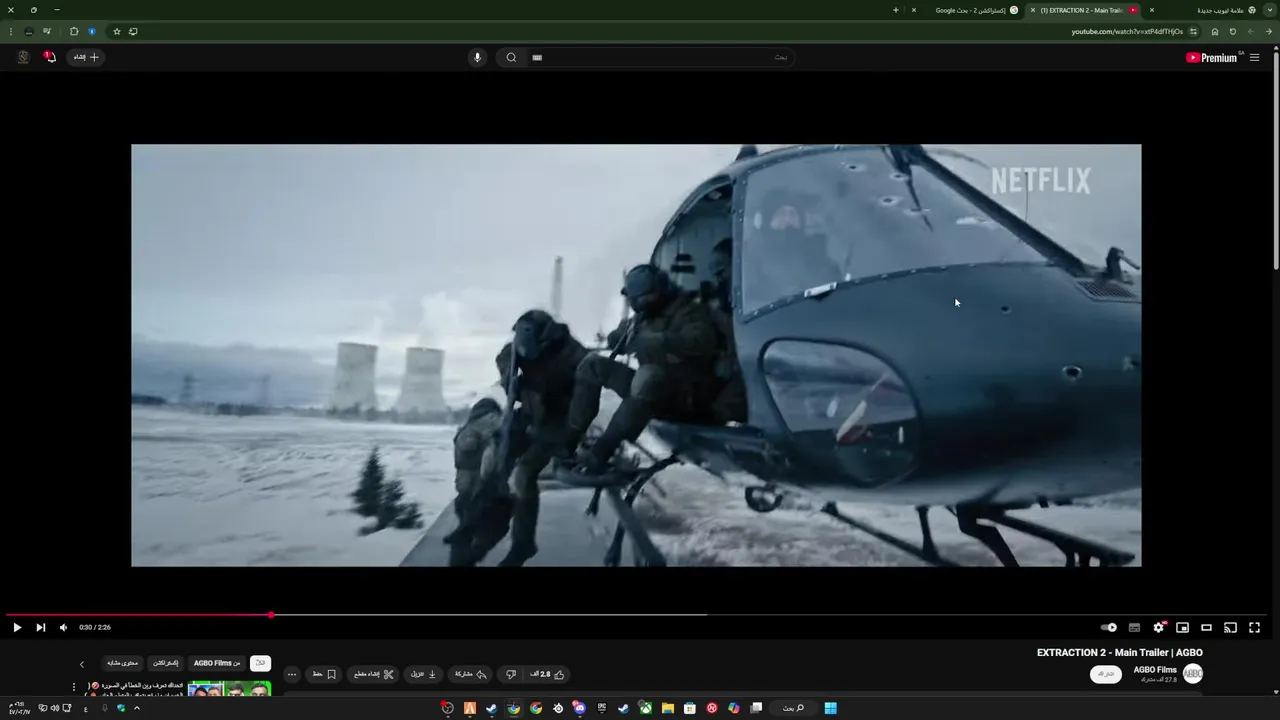
Task: Open Xbox app from taskbar
Action: [646, 708]
